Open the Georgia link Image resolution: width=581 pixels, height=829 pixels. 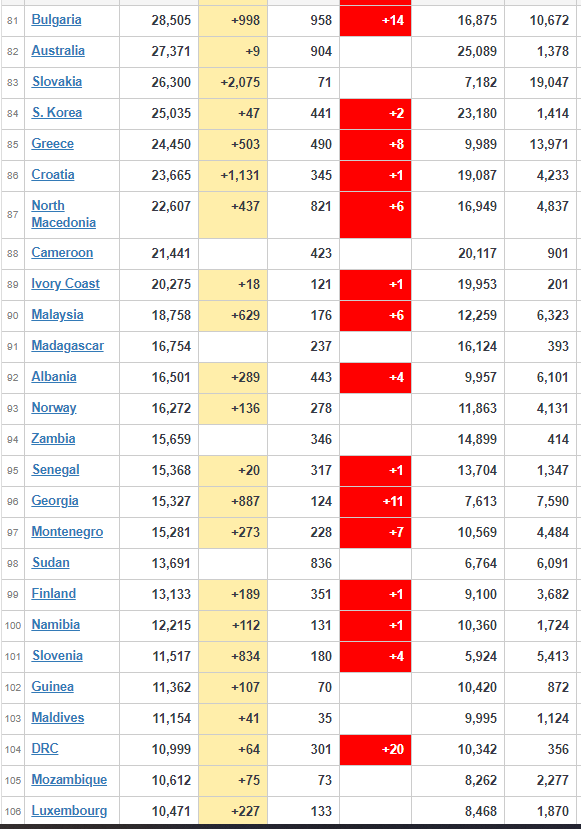pos(55,501)
